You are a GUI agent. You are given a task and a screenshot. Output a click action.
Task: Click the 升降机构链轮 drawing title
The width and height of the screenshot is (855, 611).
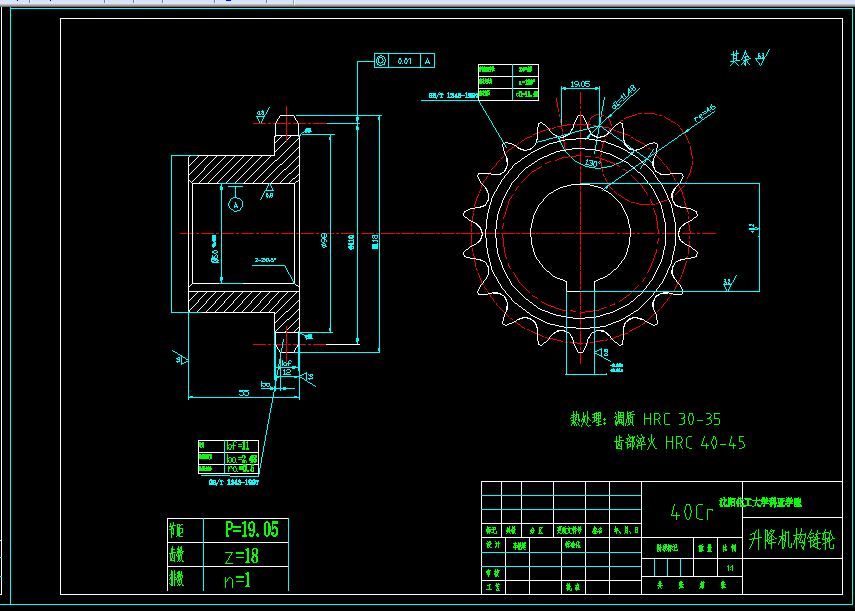pos(792,540)
